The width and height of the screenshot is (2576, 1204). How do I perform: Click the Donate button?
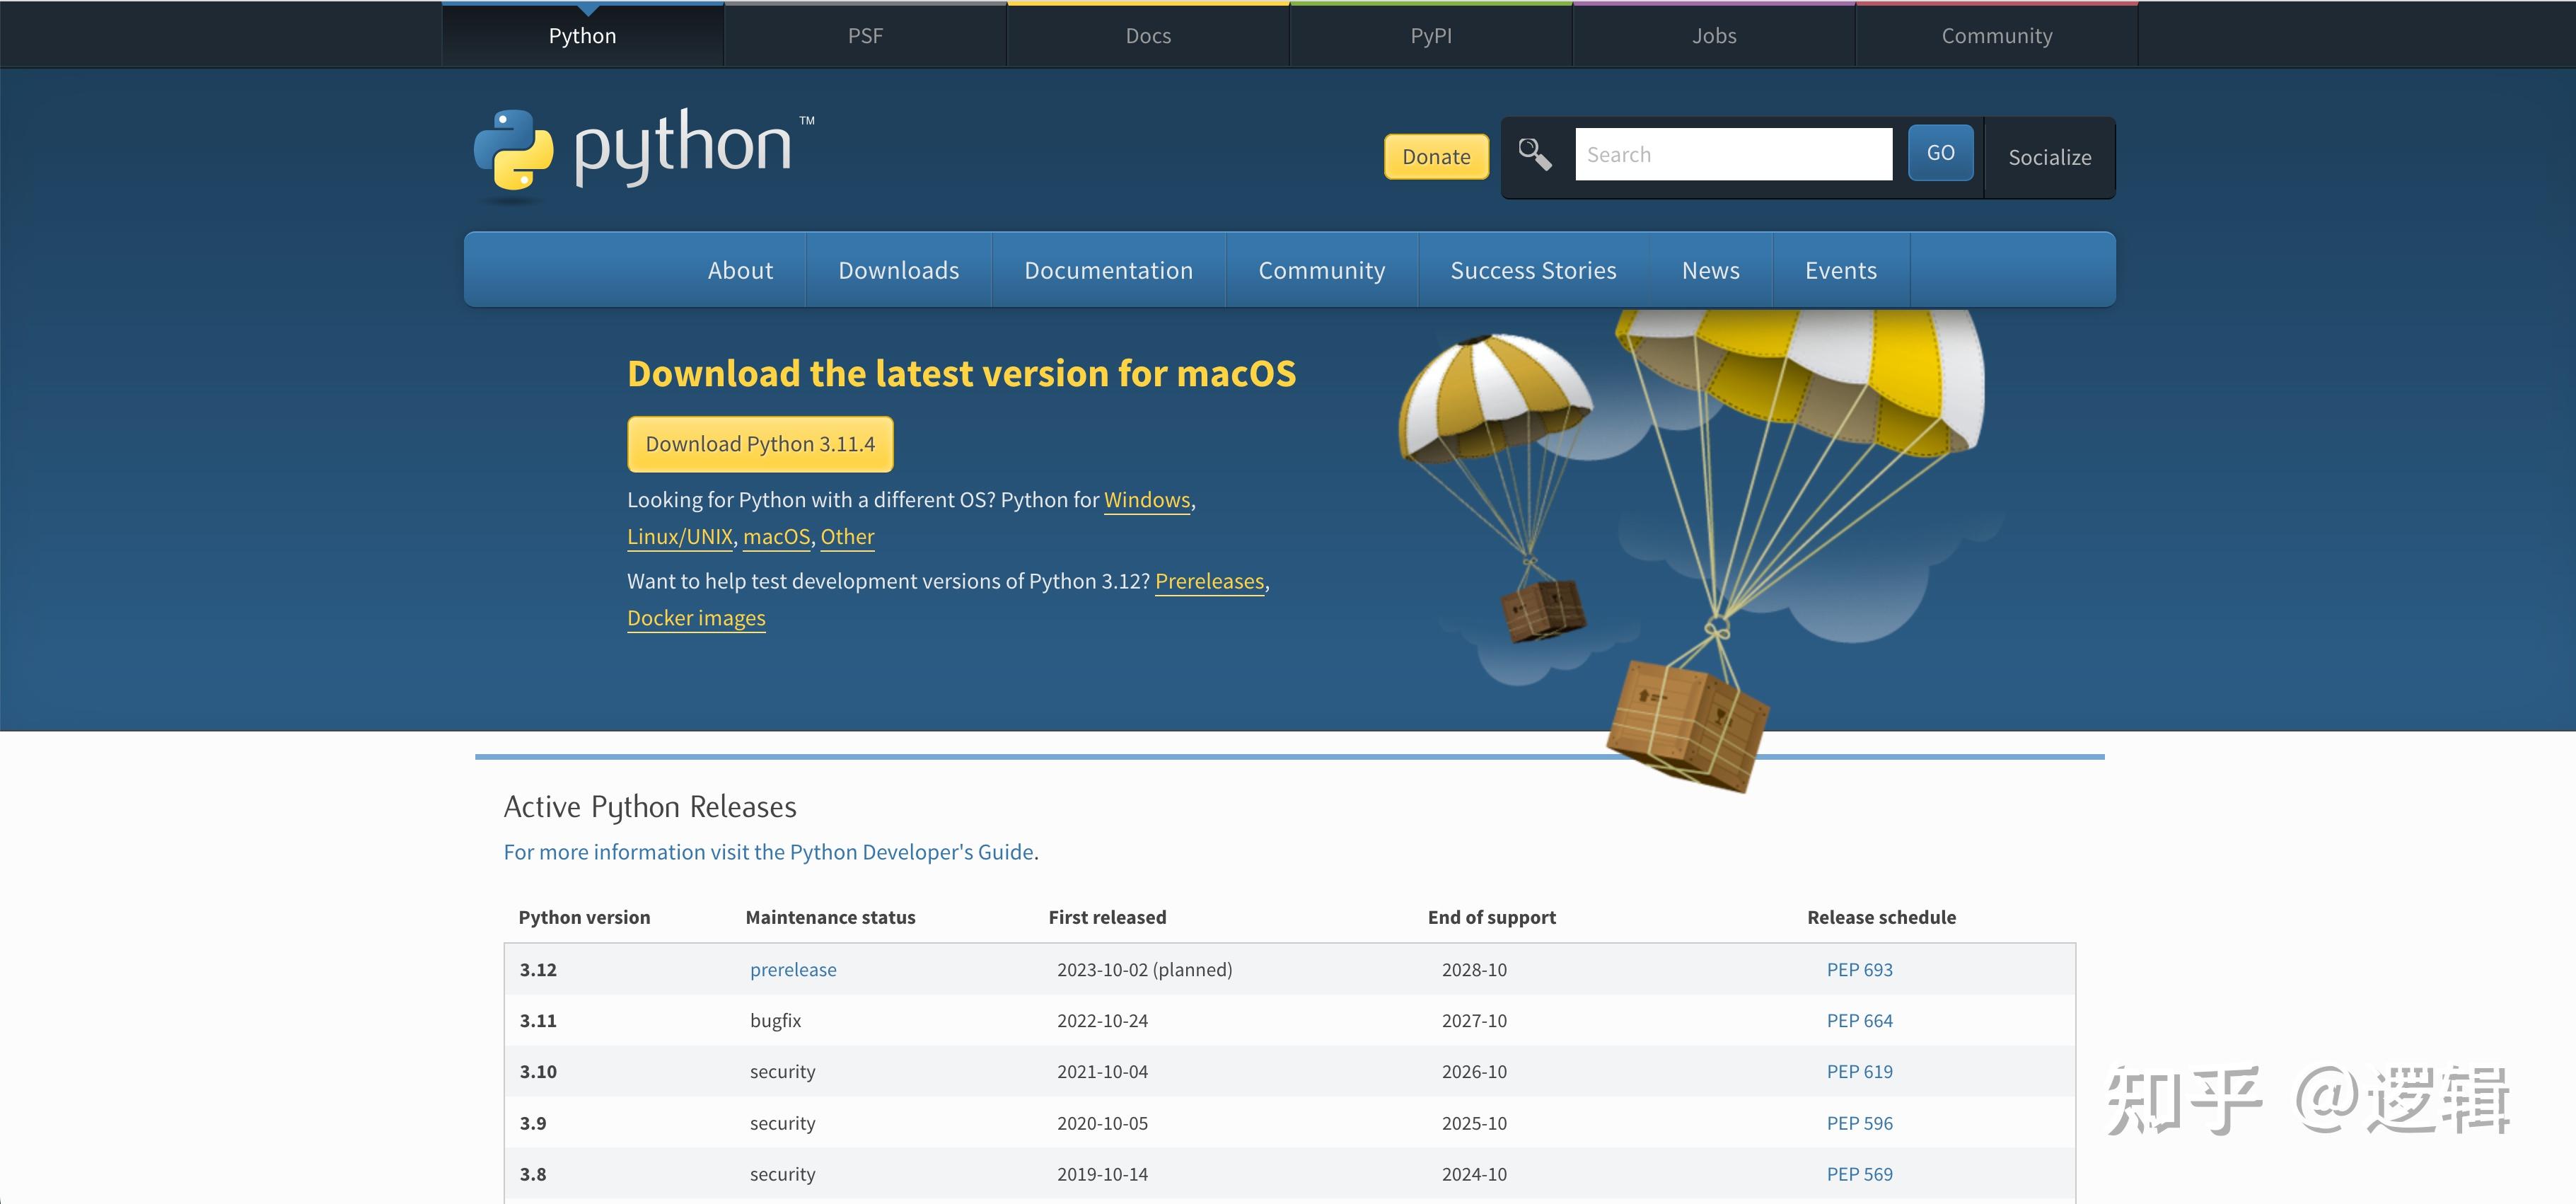(1436, 156)
